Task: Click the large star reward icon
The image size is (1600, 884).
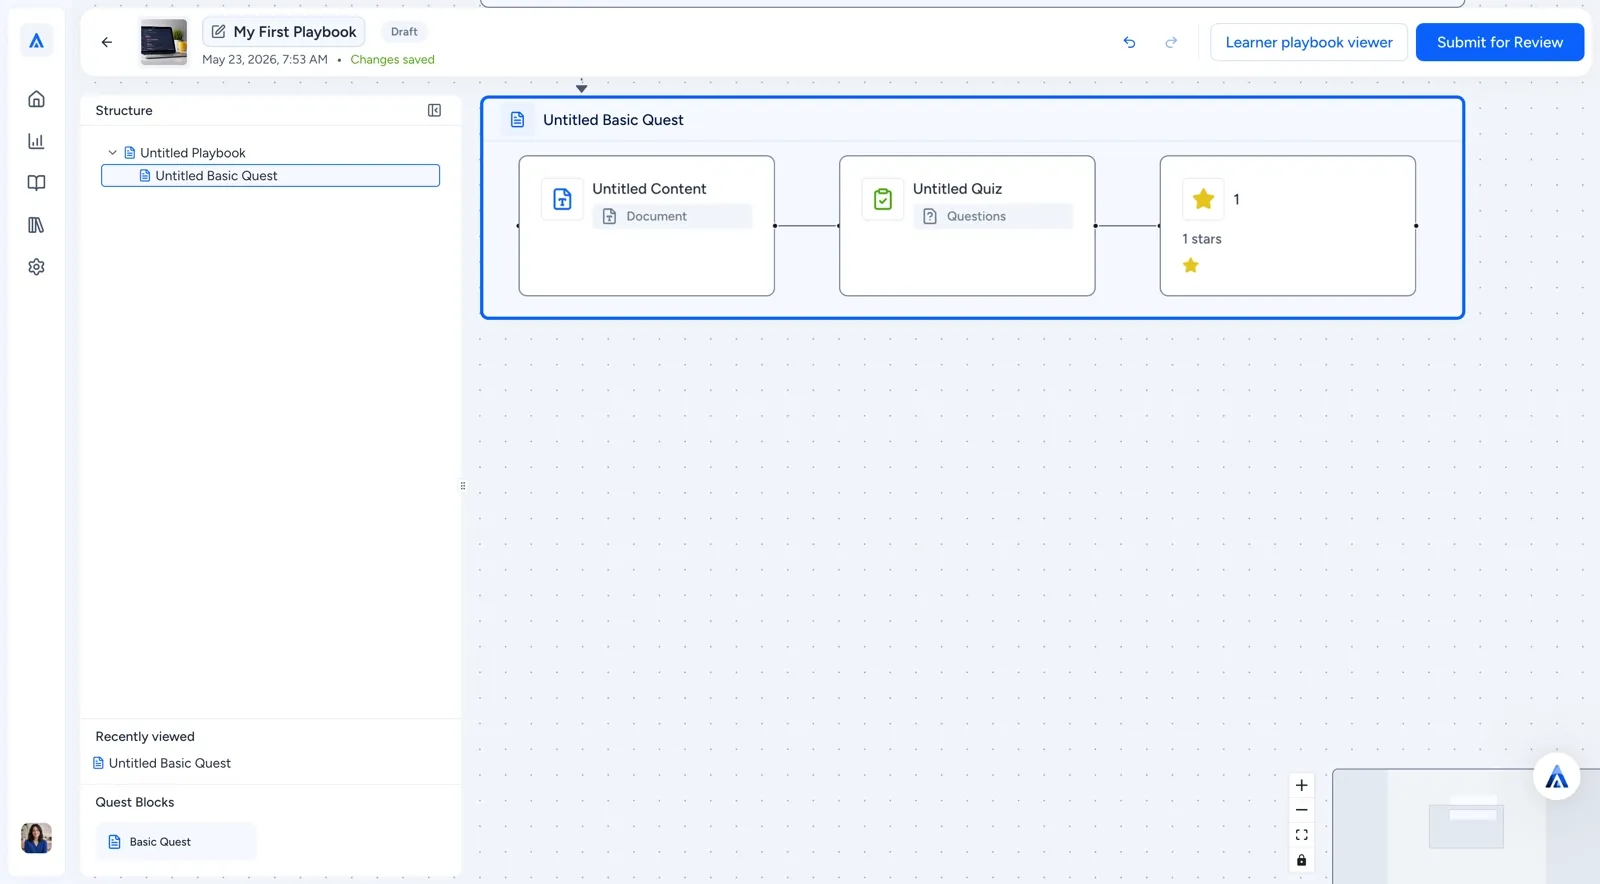Action: tap(1203, 199)
